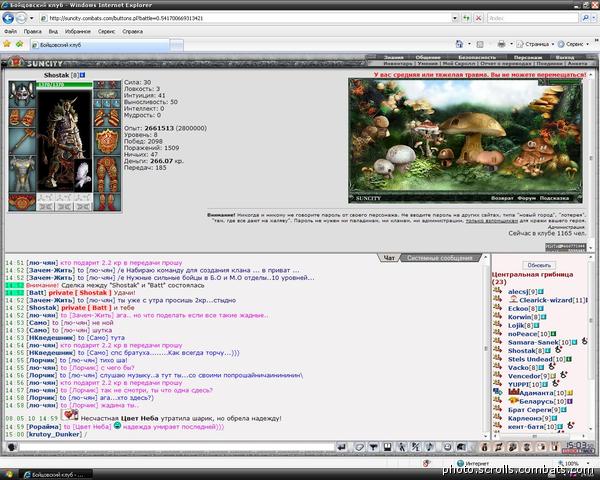Click the Яndex search box

(533, 18)
